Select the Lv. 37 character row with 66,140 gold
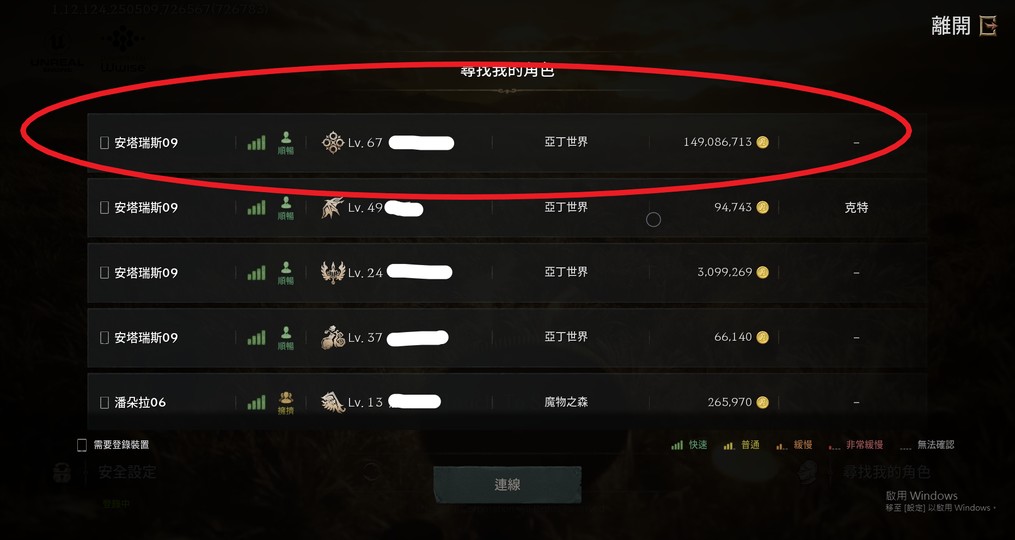Image resolution: width=1015 pixels, height=540 pixels. coord(507,337)
